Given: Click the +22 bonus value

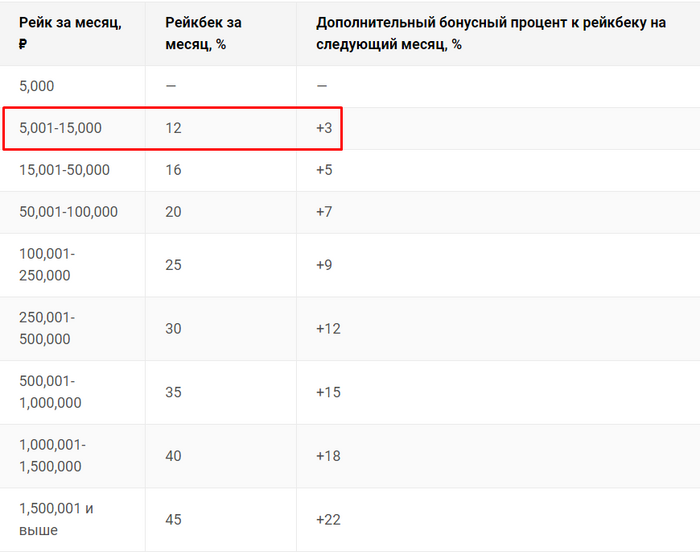Looking at the screenshot, I should (328, 520).
